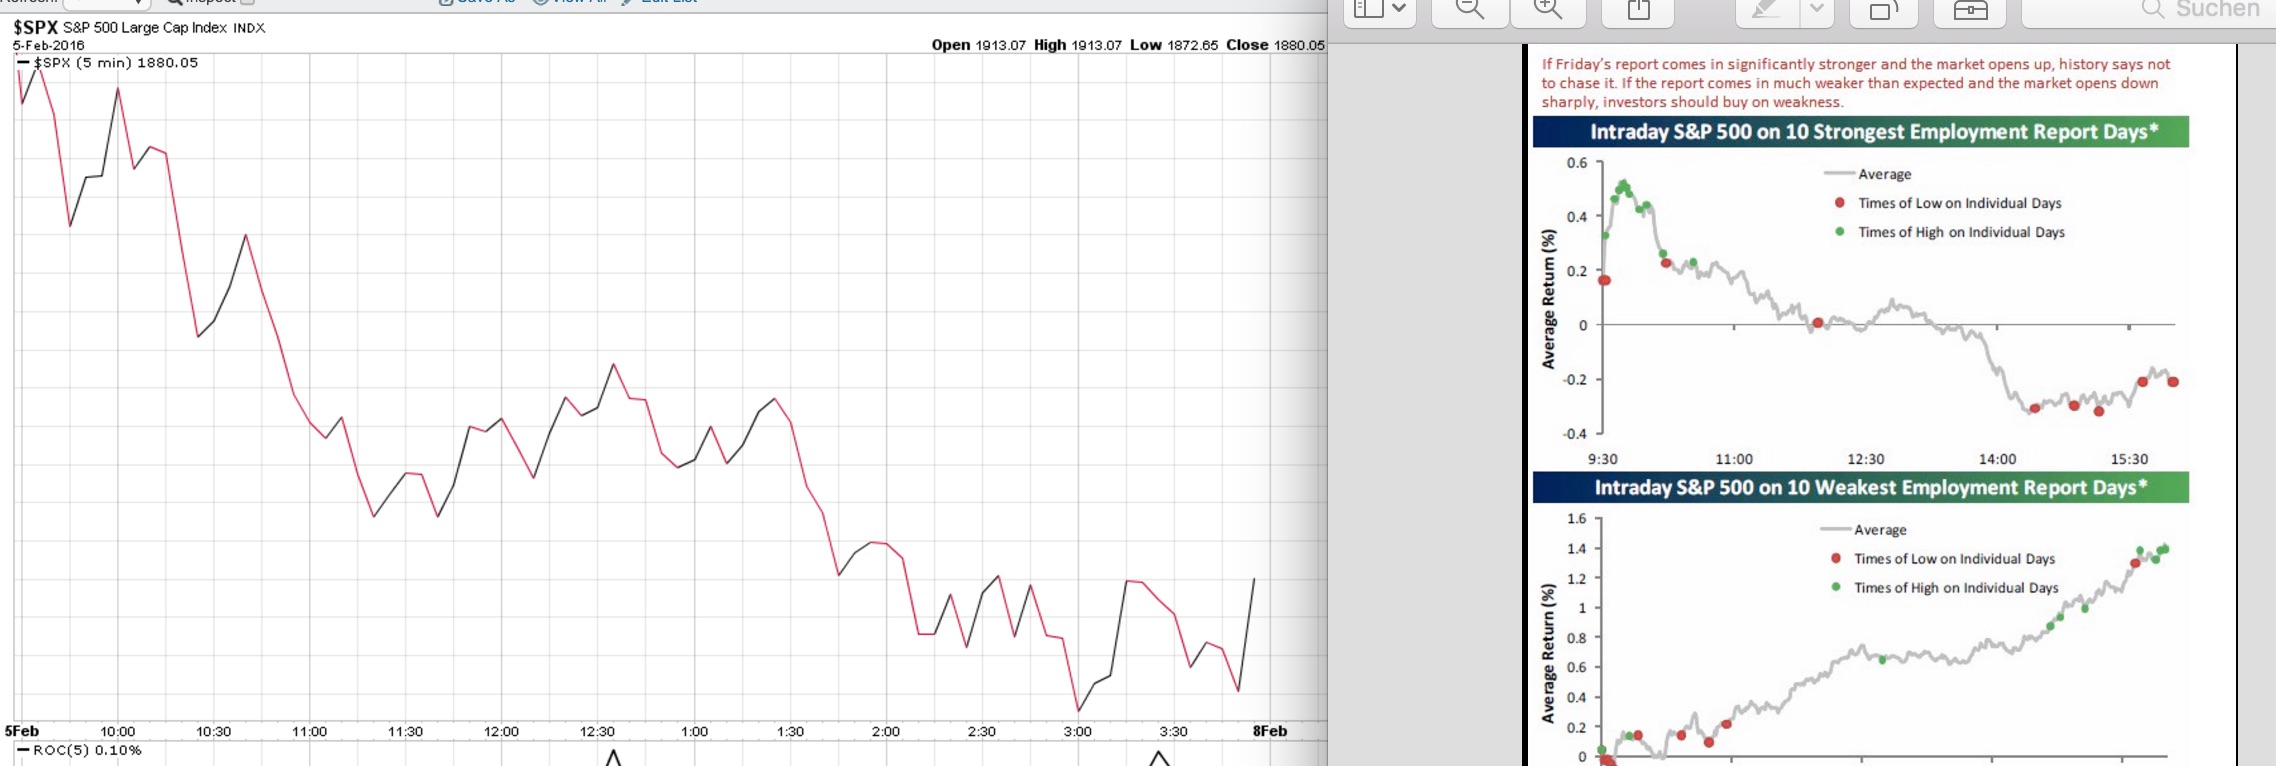This screenshot has width=2276, height=766.
Task: Click the $SPX ticker symbol heading
Action: click(35, 28)
